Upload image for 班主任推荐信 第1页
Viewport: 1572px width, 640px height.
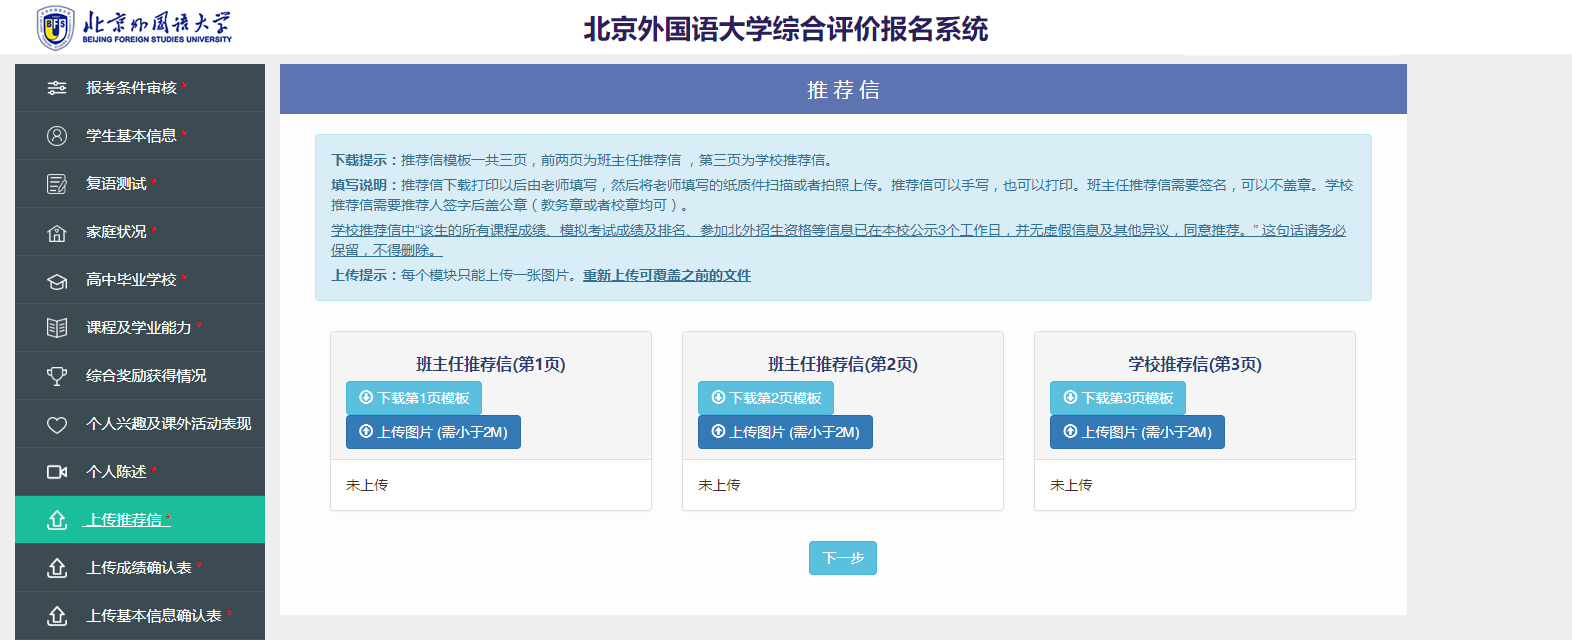click(x=433, y=432)
